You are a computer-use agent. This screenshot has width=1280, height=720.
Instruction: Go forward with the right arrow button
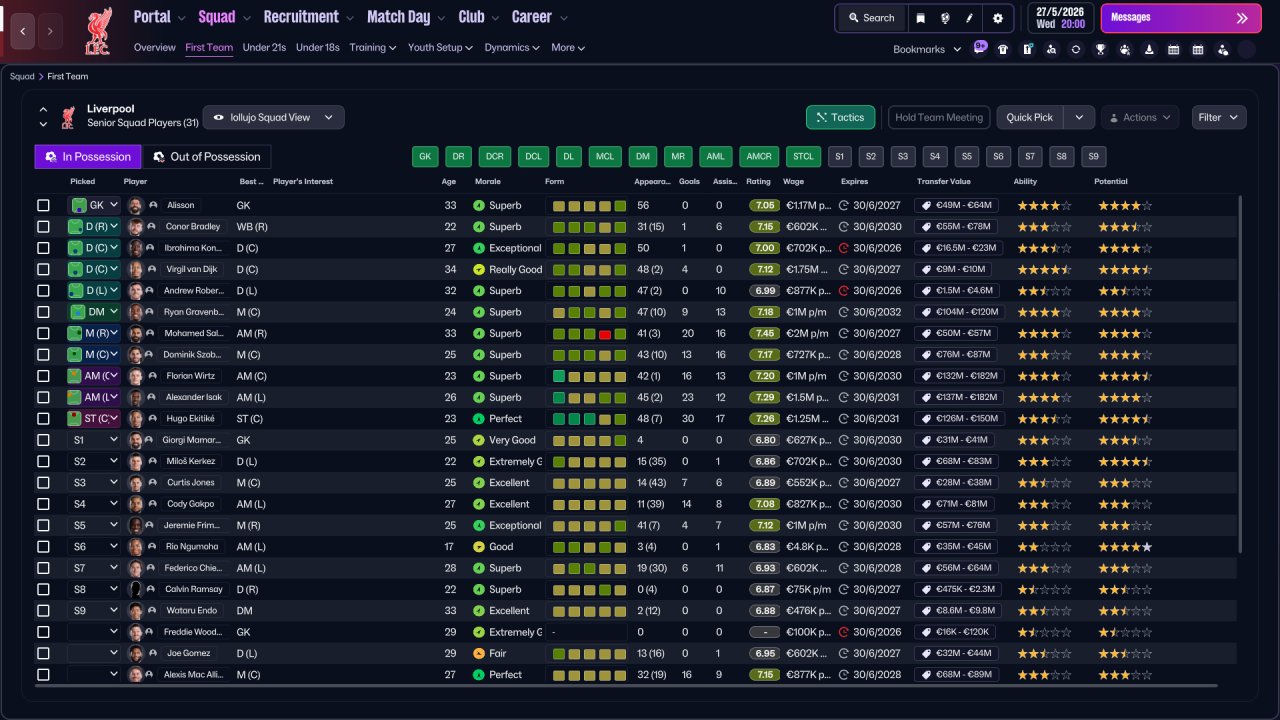(x=50, y=31)
